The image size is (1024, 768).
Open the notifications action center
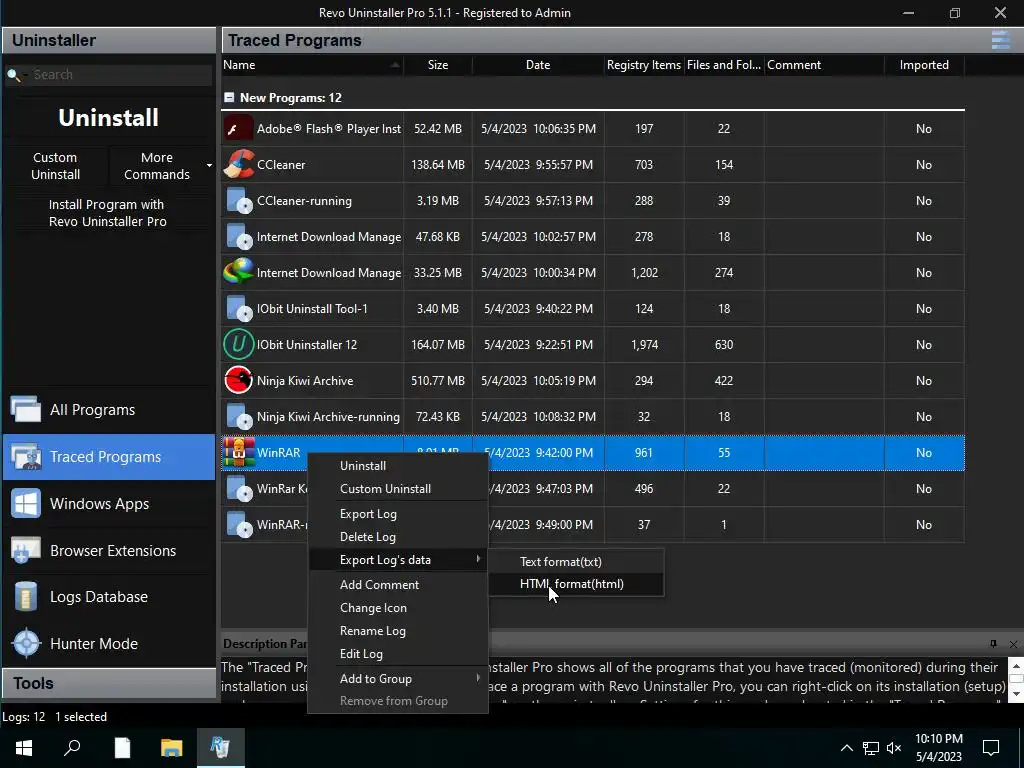(x=991, y=748)
